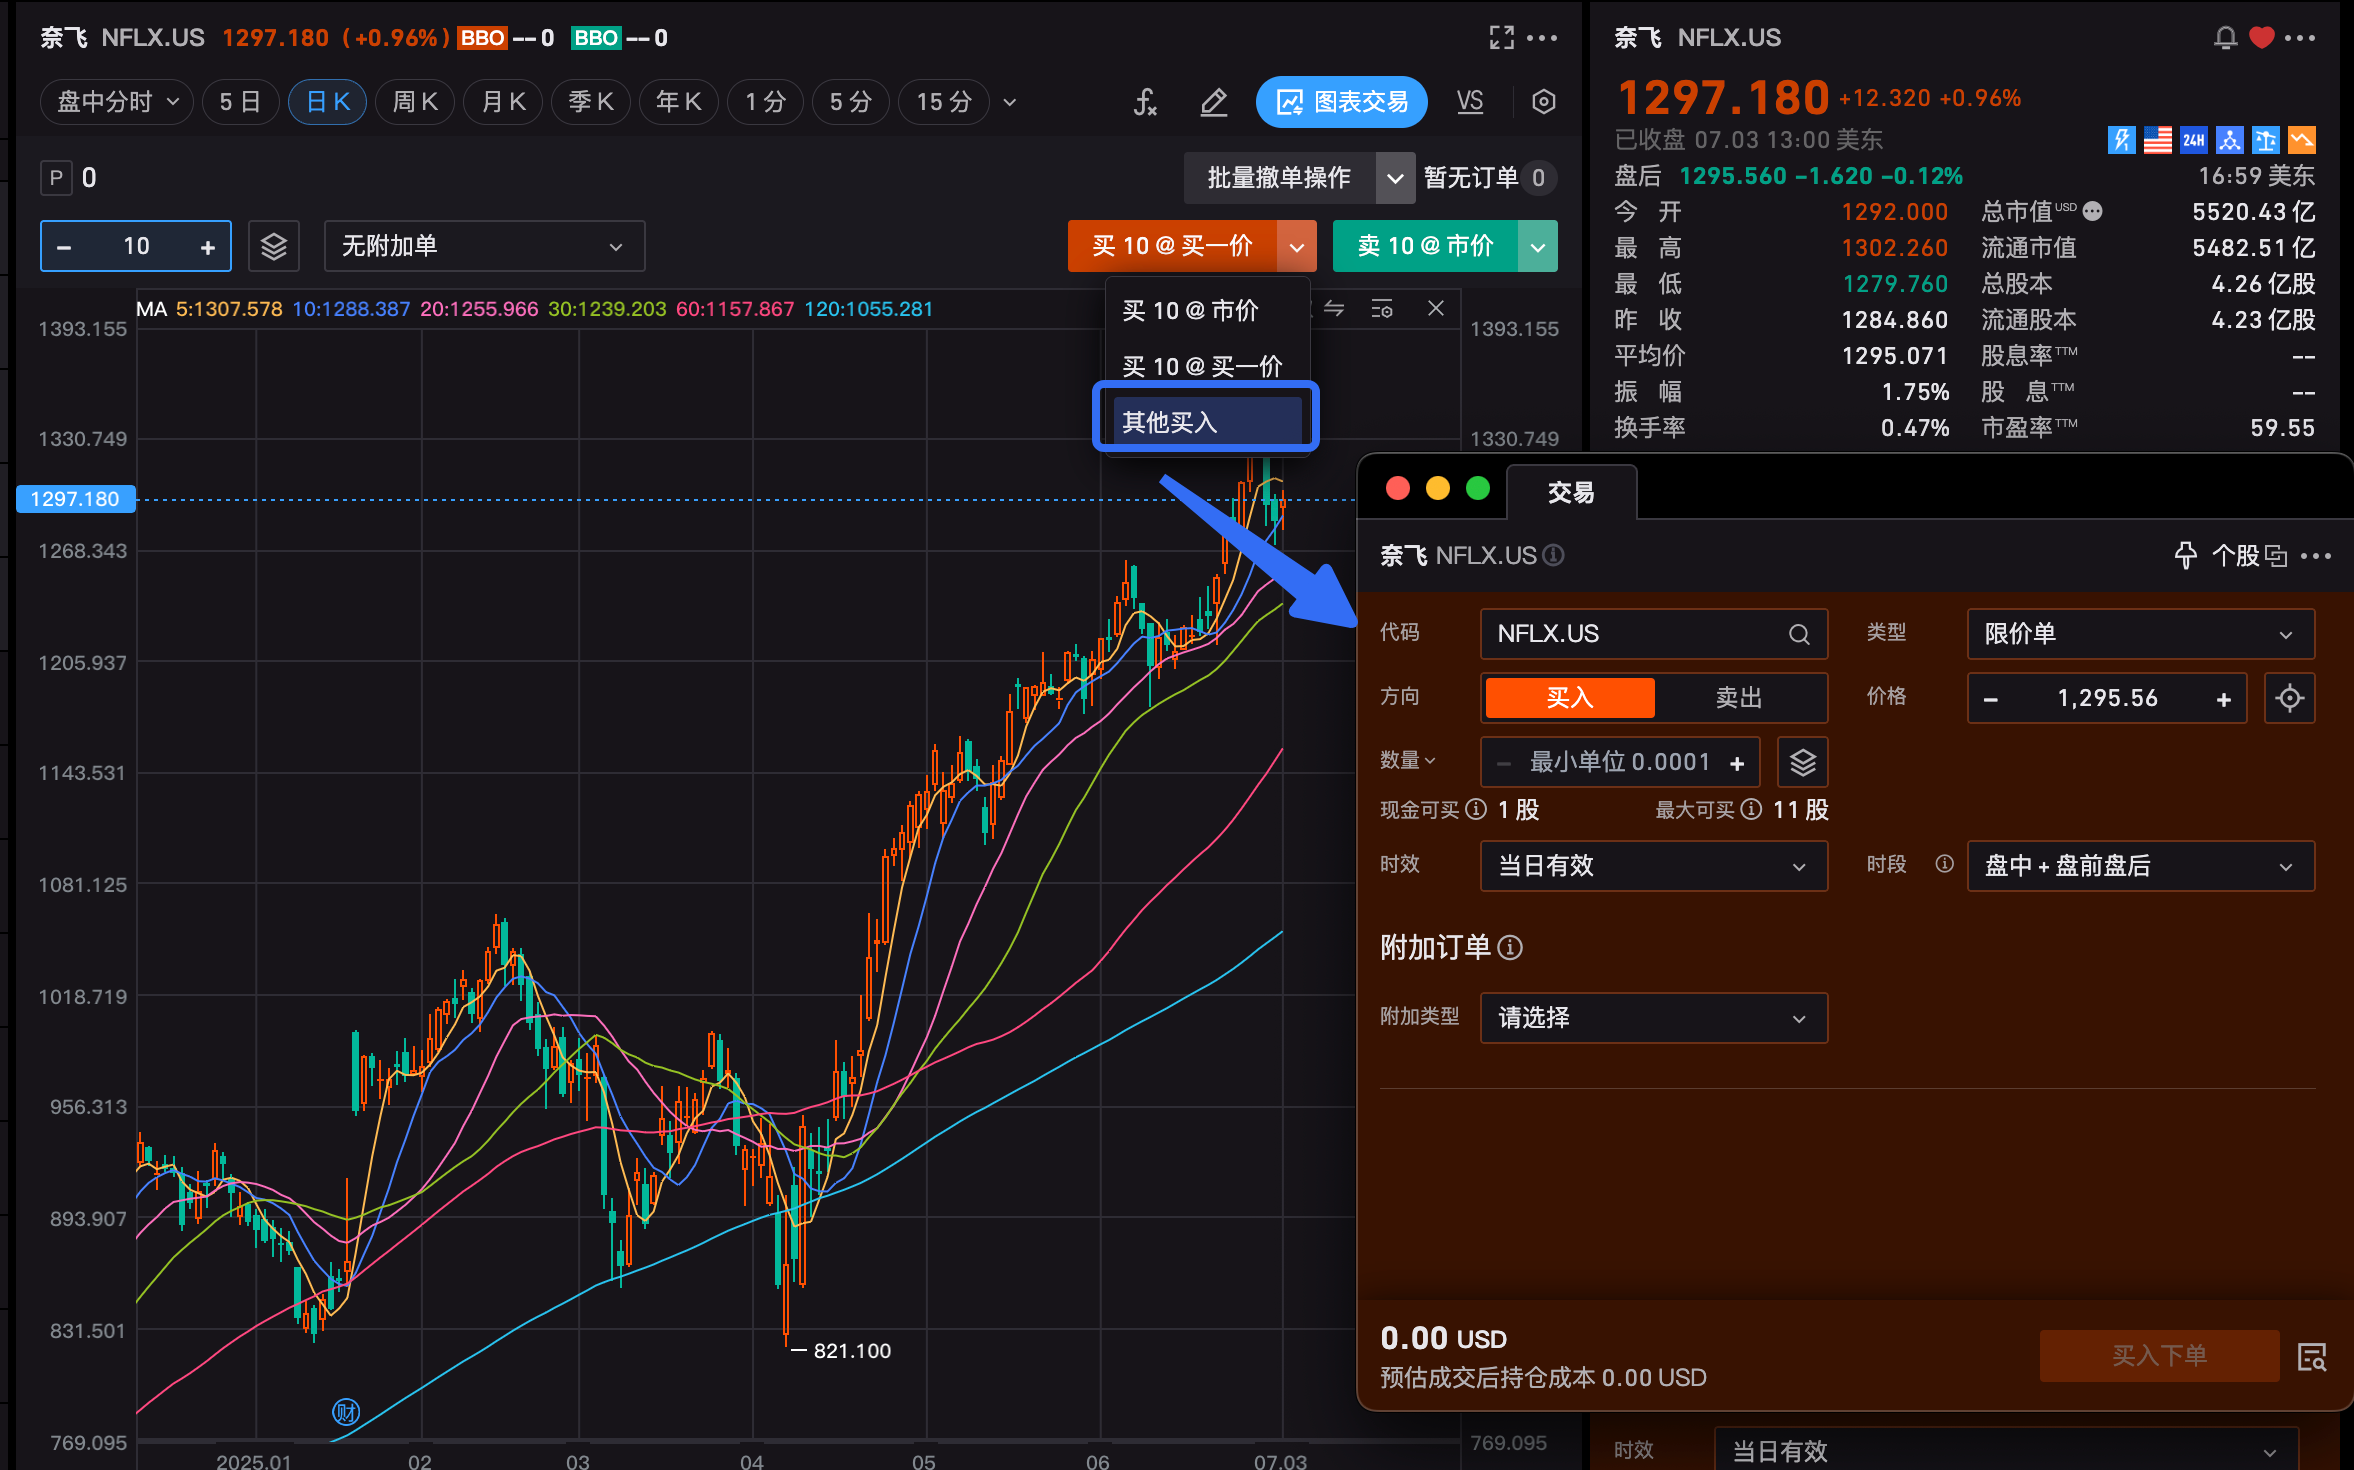Click the layers icon beside chart quantity stepper
This screenshot has height=1470, width=2354.
[x=274, y=246]
